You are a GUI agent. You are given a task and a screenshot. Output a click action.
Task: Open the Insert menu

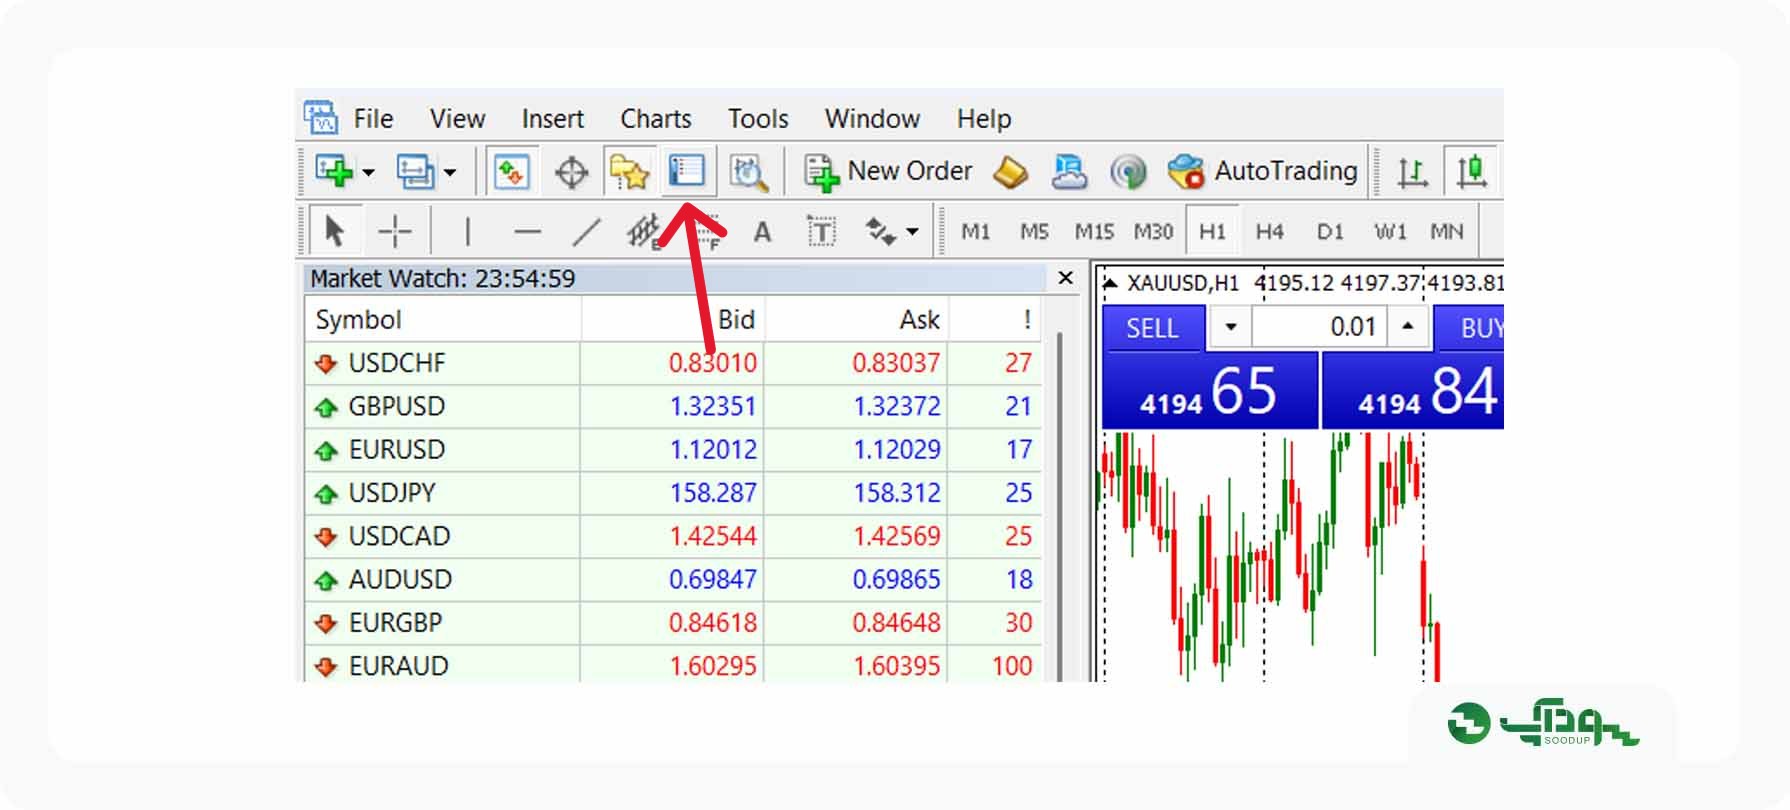pos(552,119)
